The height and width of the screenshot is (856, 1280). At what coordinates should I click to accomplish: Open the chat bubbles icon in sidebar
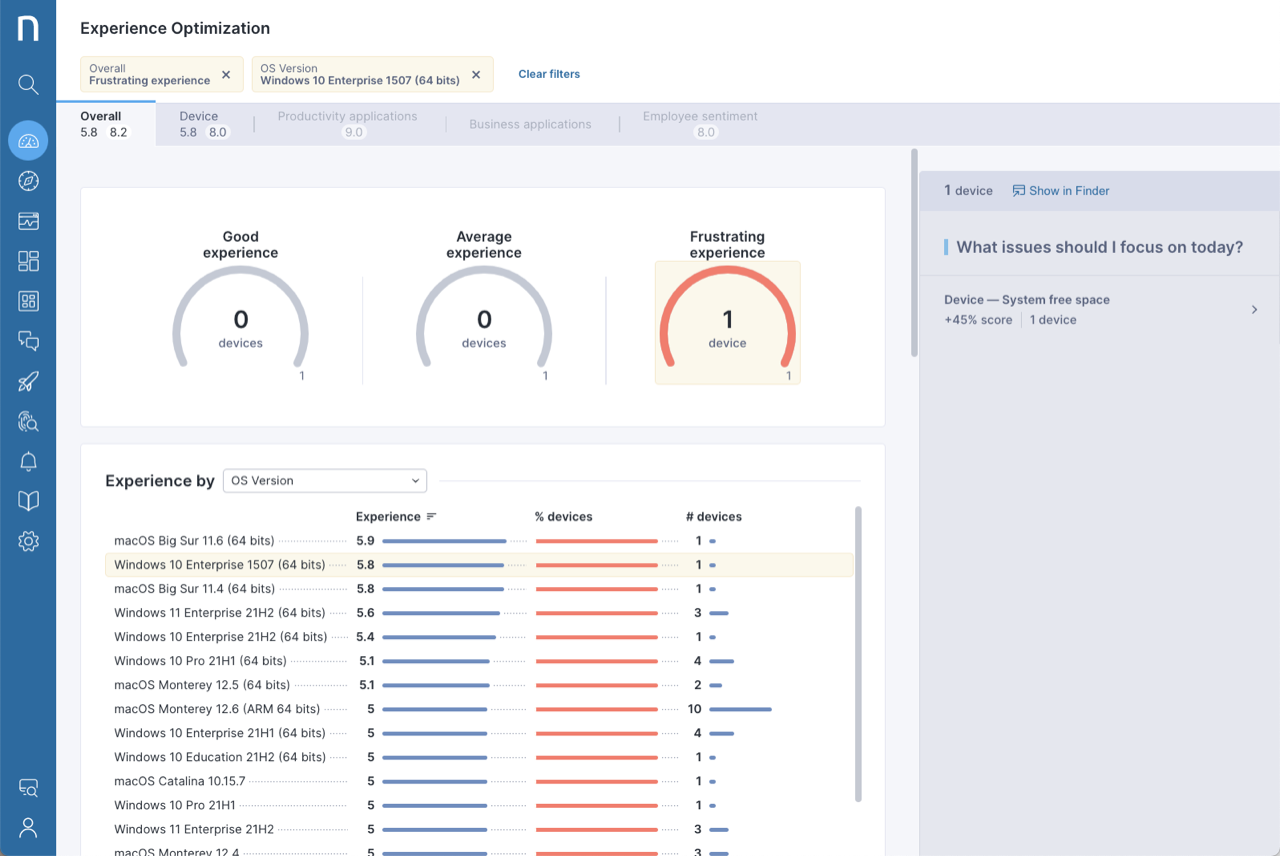(28, 341)
